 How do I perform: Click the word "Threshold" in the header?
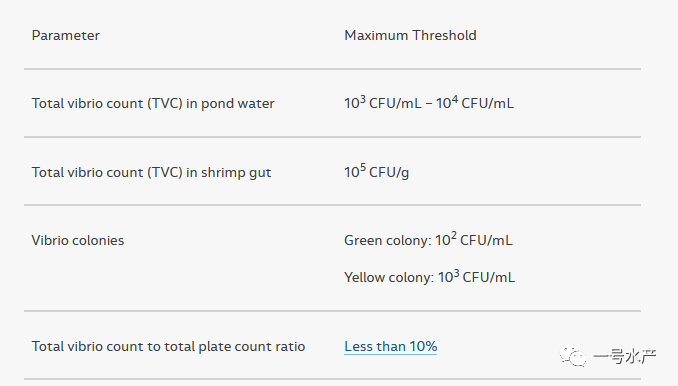[444, 35]
